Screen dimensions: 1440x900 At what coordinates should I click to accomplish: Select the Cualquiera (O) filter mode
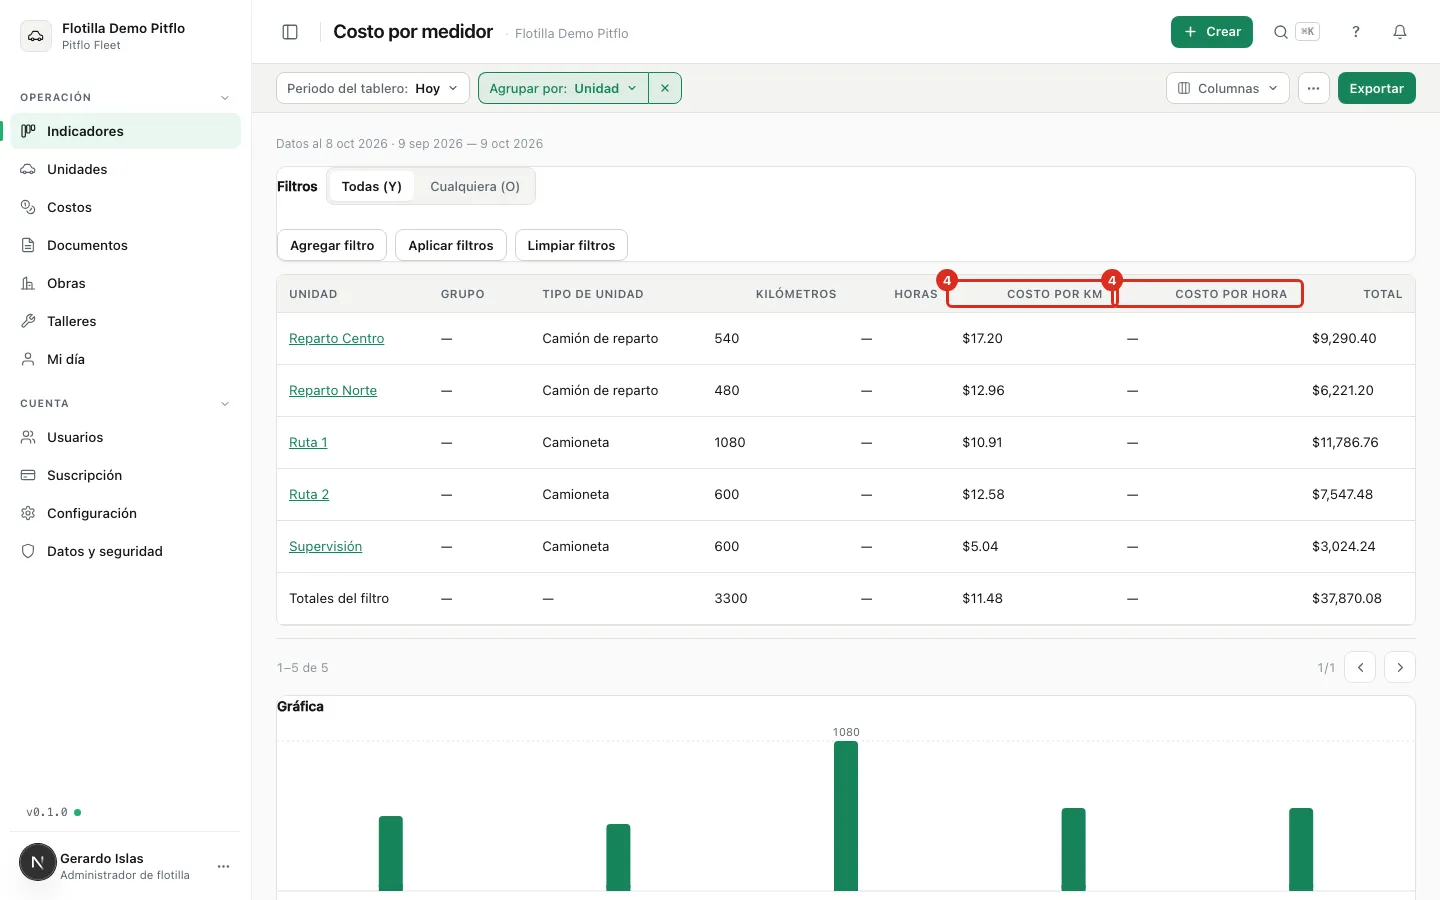475,186
